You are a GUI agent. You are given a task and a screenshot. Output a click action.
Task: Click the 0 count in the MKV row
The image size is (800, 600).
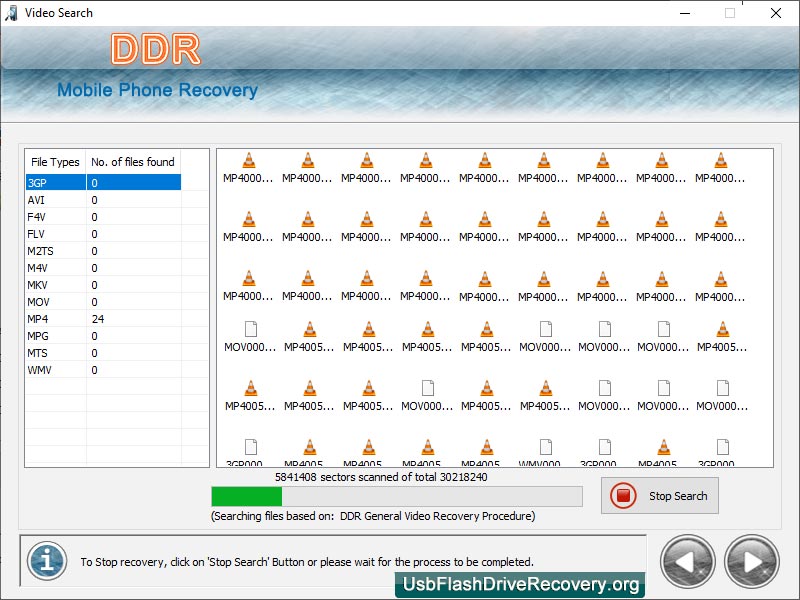(94, 285)
